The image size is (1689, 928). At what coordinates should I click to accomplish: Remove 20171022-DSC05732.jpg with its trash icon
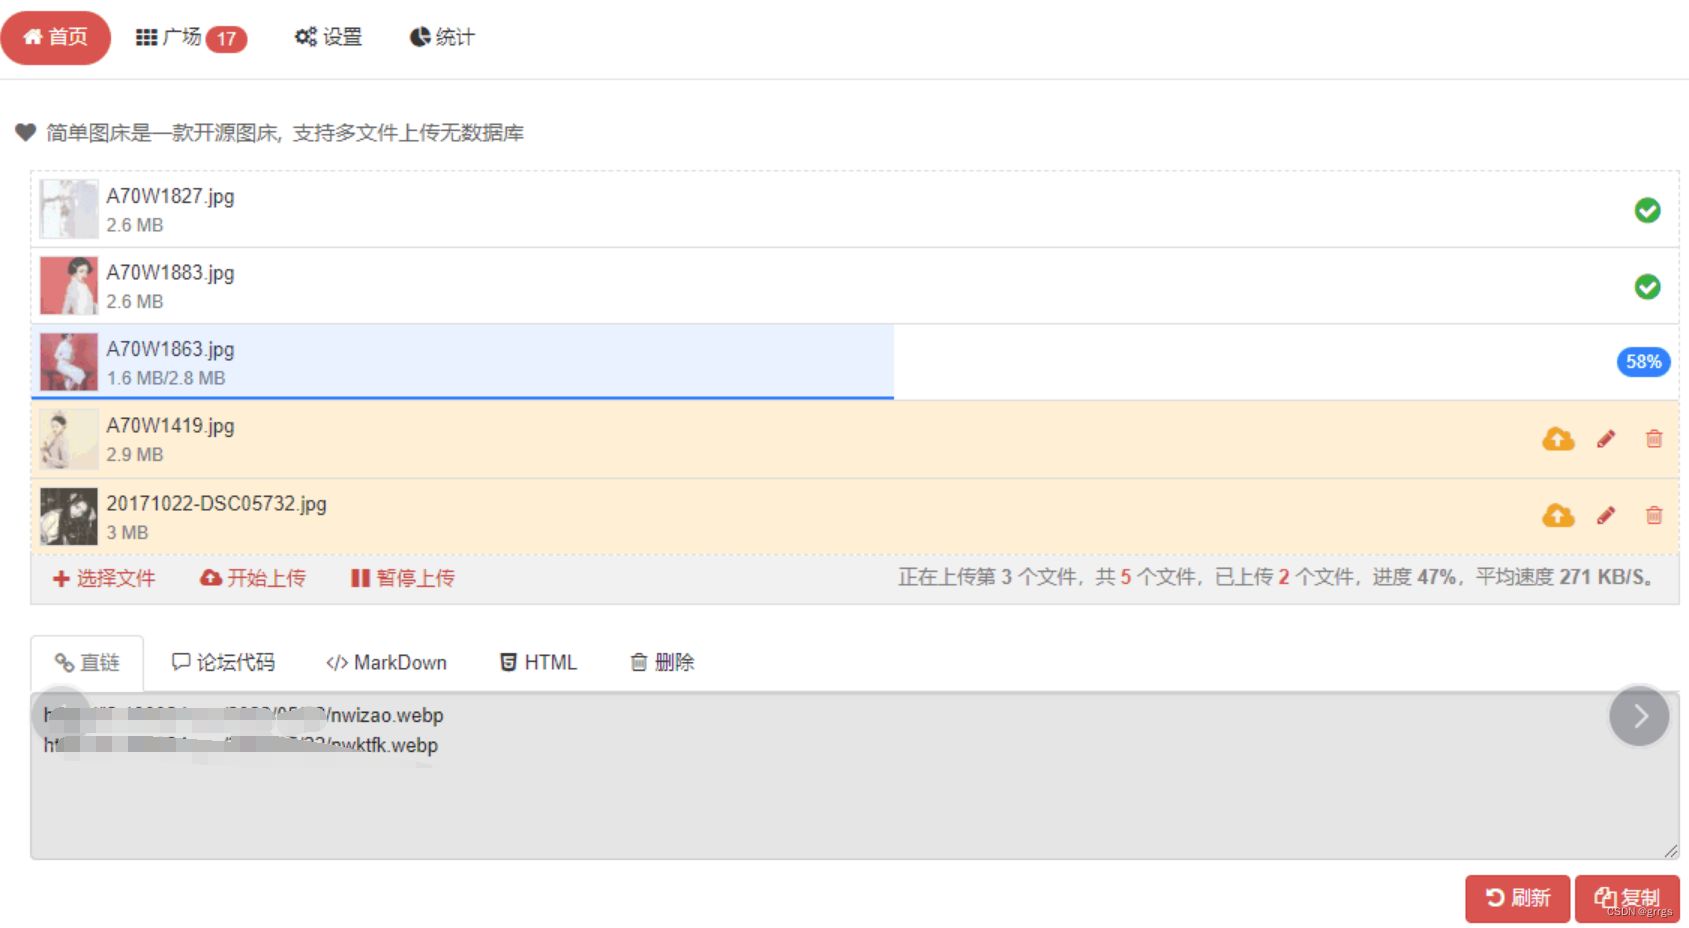click(1653, 516)
